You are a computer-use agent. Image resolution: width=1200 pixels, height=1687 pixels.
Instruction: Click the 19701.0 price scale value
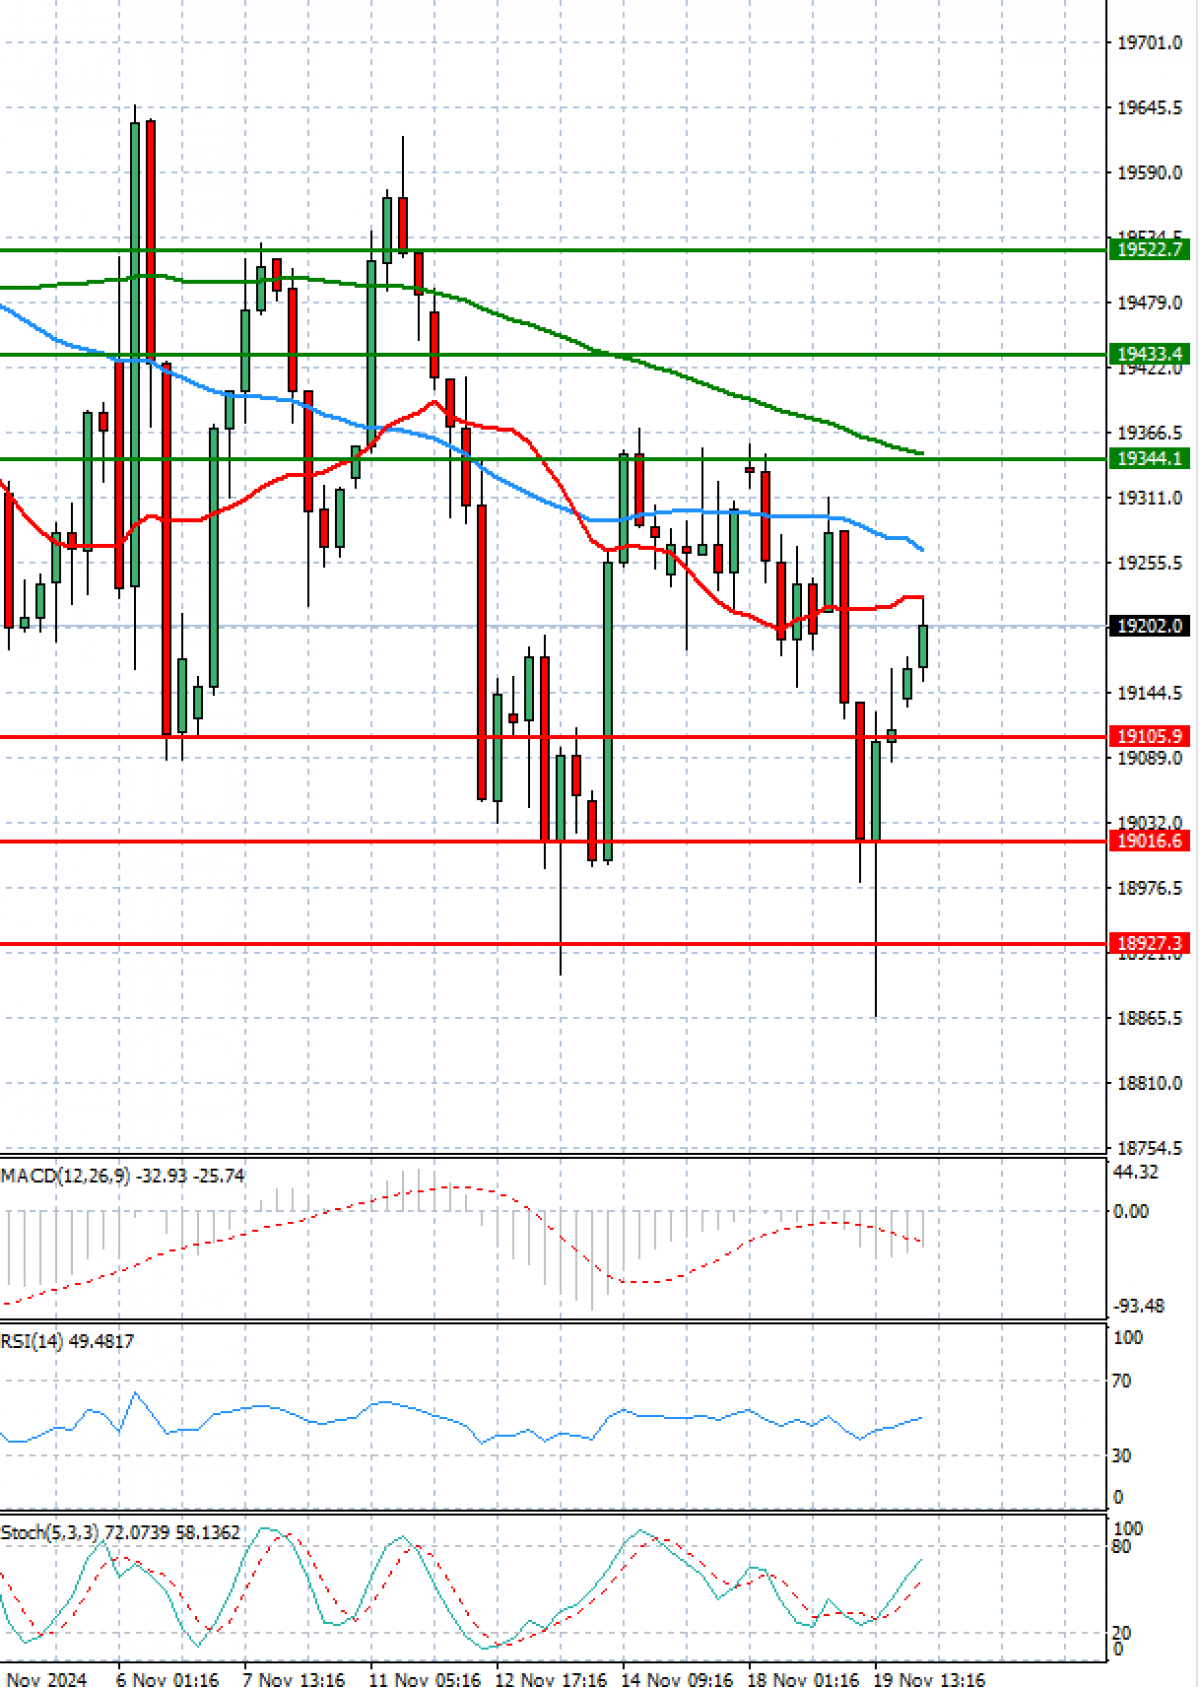[1150, 43]
